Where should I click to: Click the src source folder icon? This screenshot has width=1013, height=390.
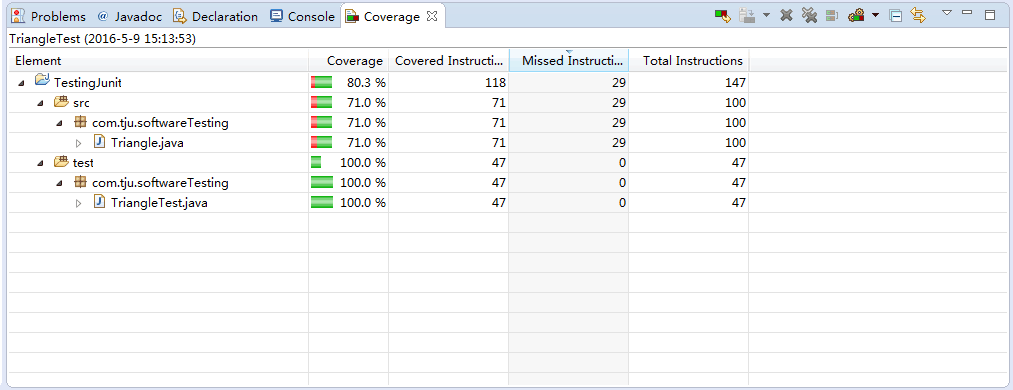coord(61,102)
